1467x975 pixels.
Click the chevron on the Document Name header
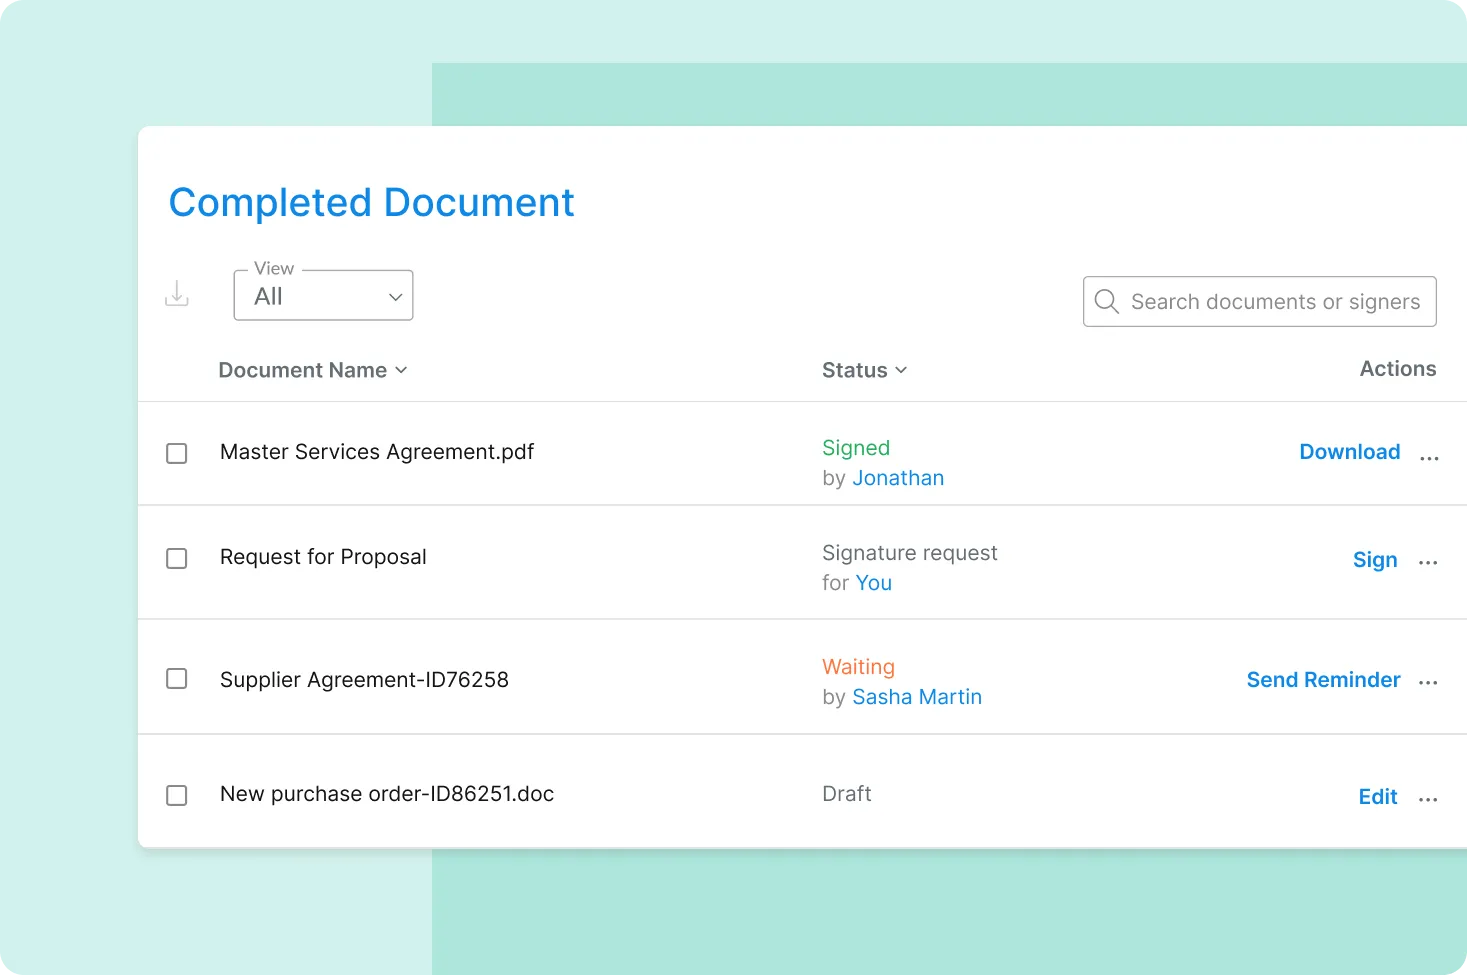[402, 370]
